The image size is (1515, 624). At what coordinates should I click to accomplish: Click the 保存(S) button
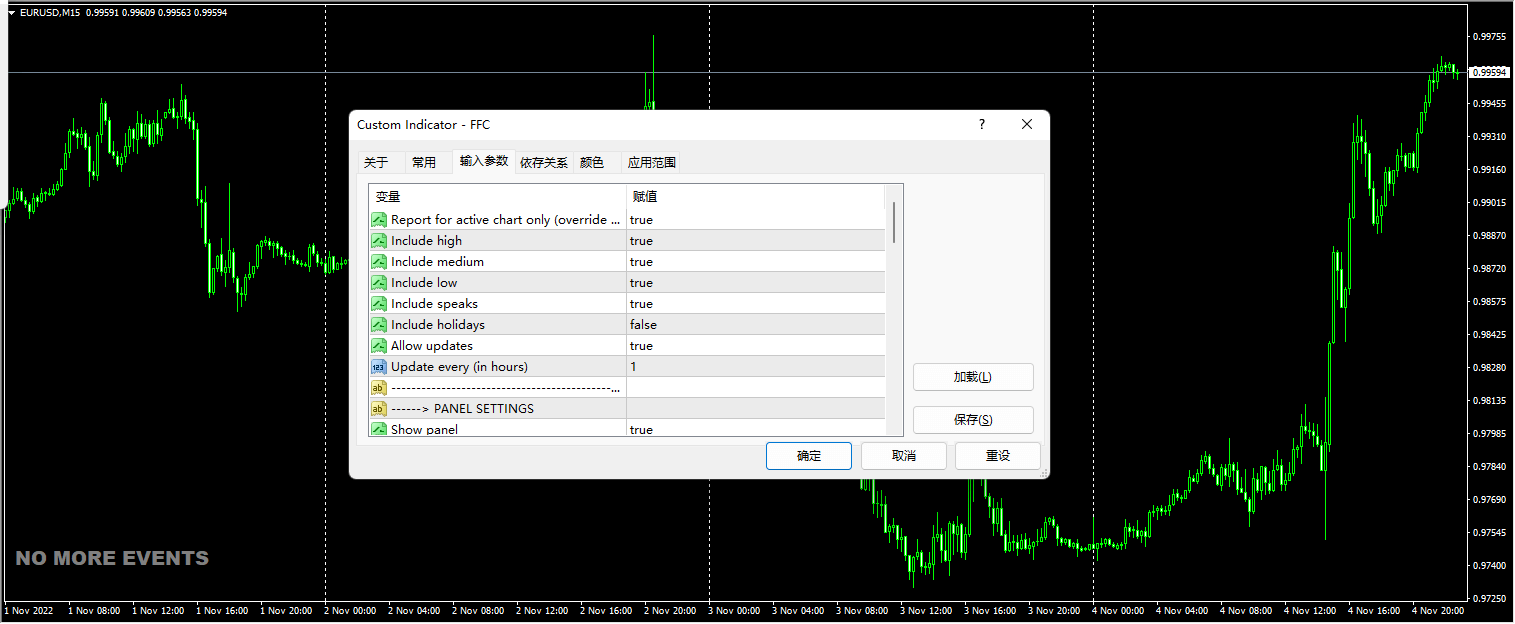point(973,420)
